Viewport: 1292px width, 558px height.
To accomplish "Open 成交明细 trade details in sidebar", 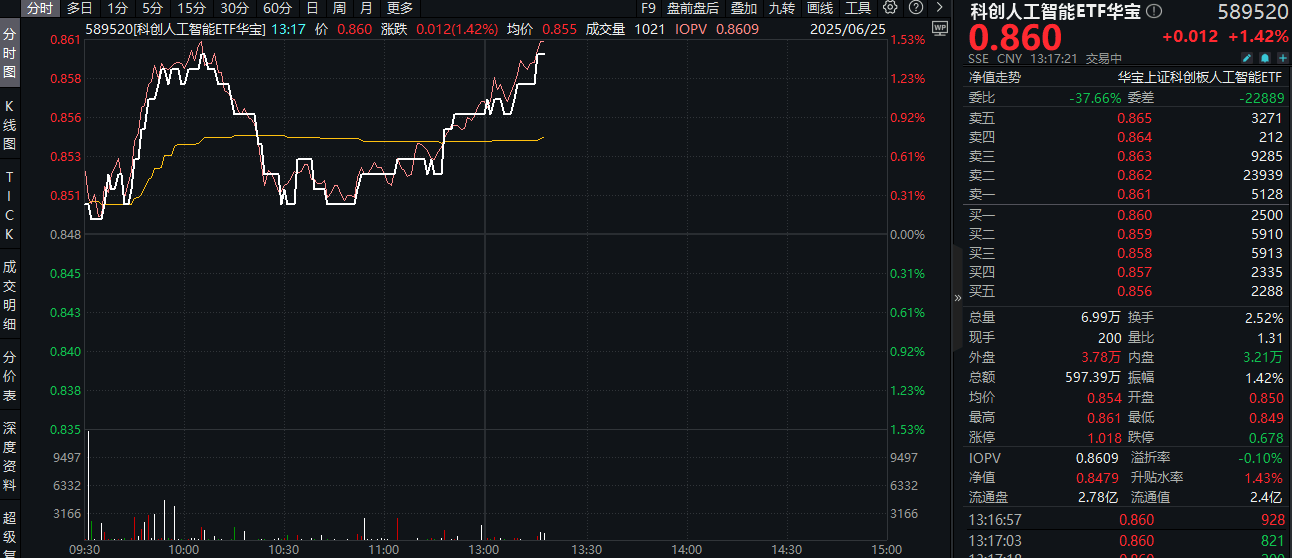I will tap(10, 296).
